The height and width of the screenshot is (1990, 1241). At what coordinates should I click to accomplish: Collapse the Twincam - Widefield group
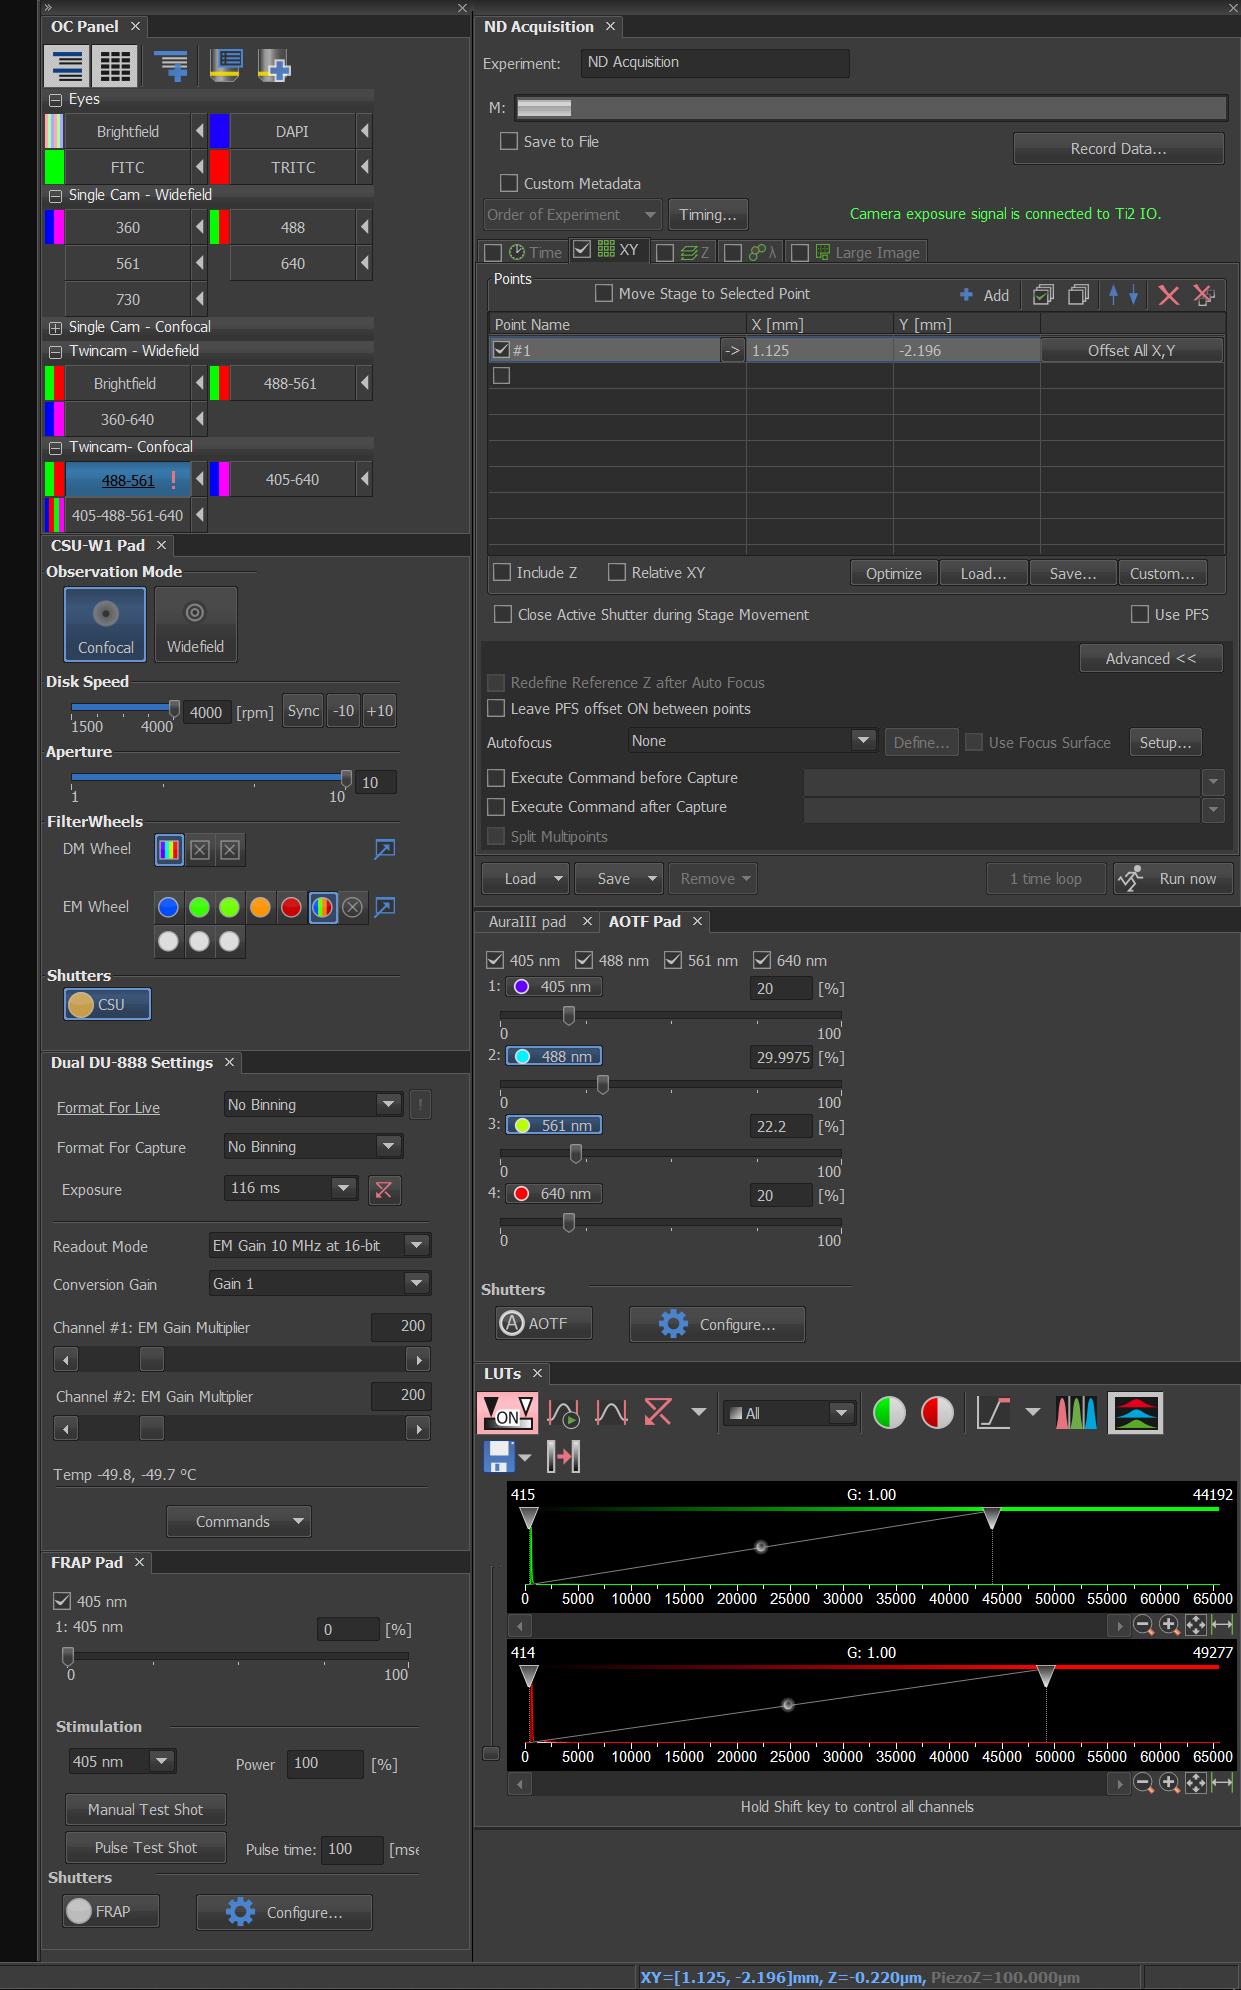tap(55, 352)
